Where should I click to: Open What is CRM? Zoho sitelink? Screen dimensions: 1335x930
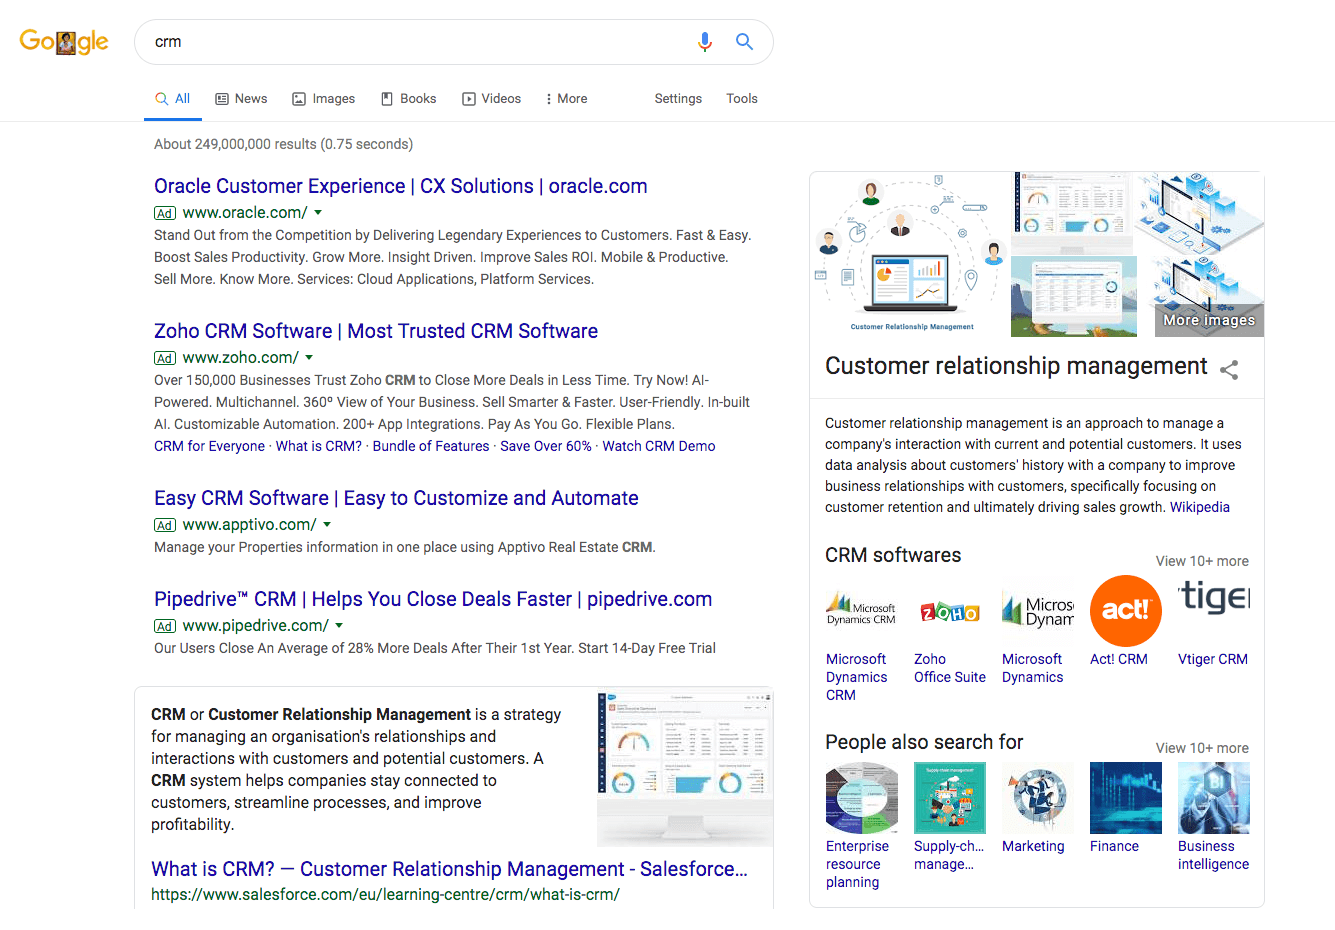tap(319, 446)
